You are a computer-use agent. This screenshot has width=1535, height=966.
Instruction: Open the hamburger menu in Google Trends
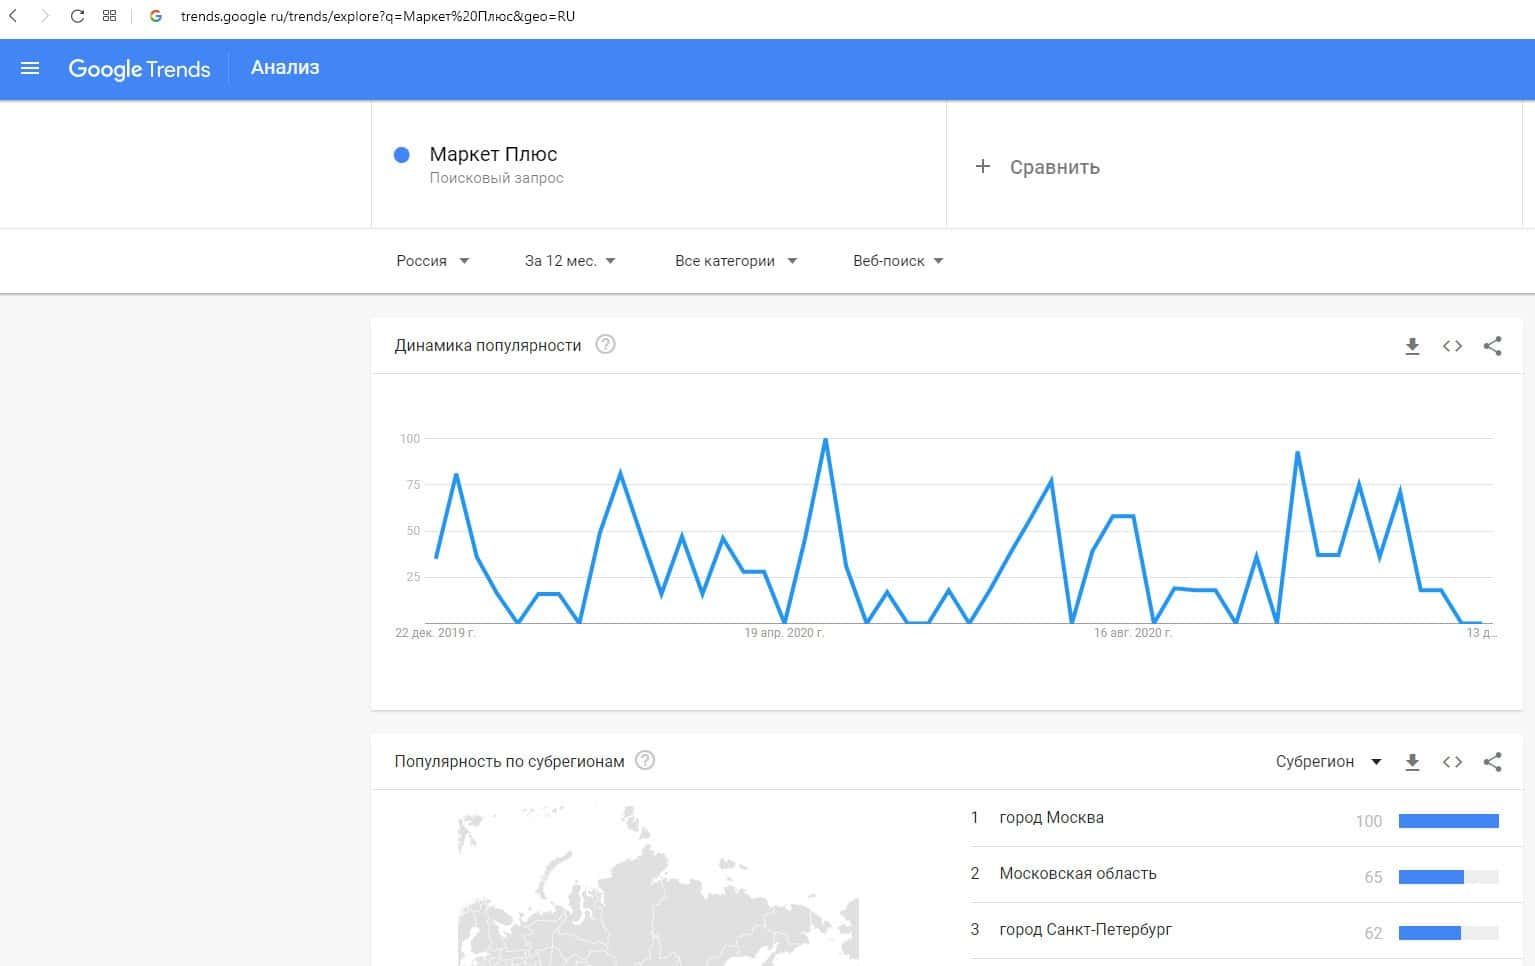point(30,69)
